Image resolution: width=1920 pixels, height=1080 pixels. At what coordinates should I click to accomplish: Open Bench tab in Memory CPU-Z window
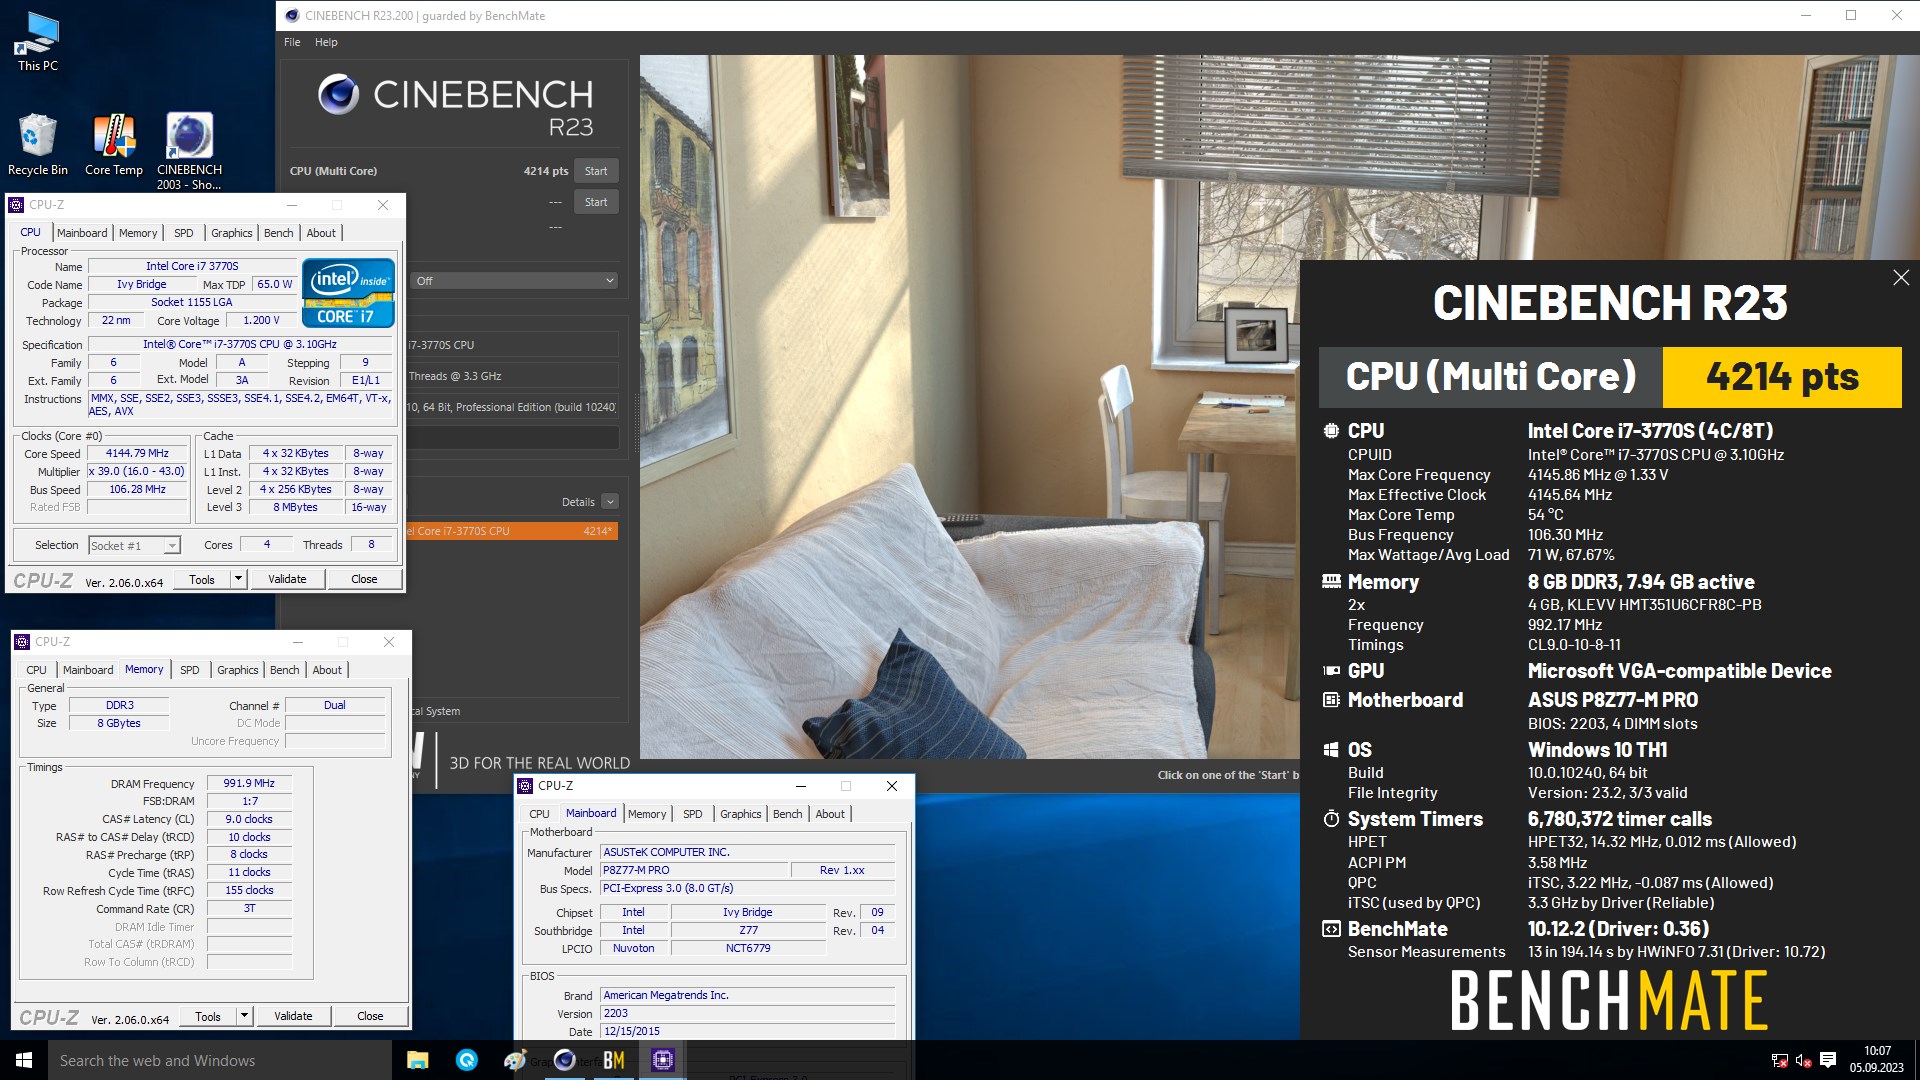pos(285,670)
